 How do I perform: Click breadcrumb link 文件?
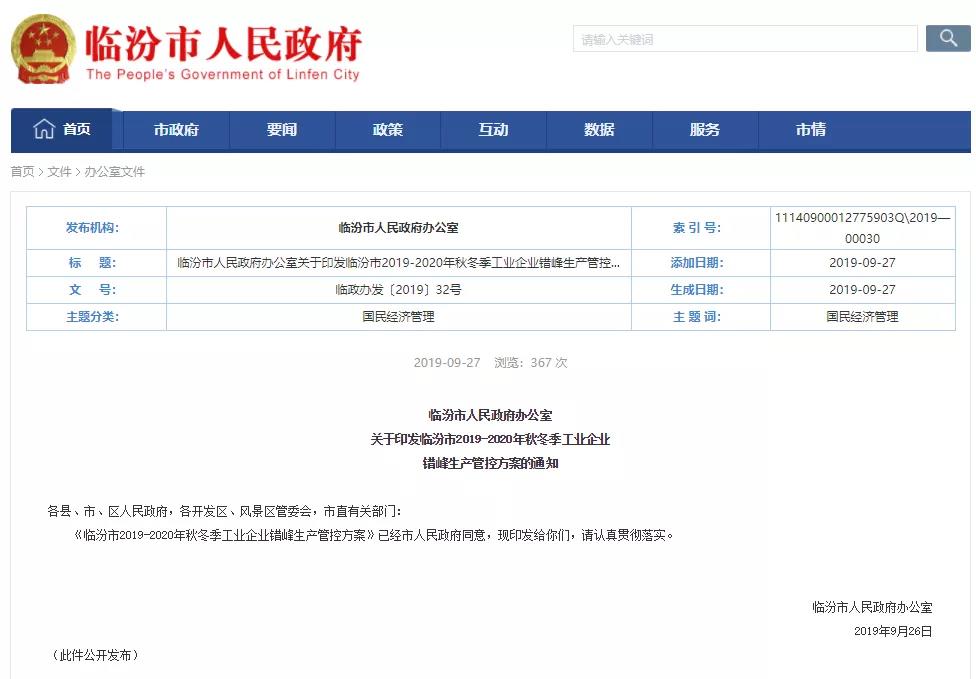tap(59, 172)
